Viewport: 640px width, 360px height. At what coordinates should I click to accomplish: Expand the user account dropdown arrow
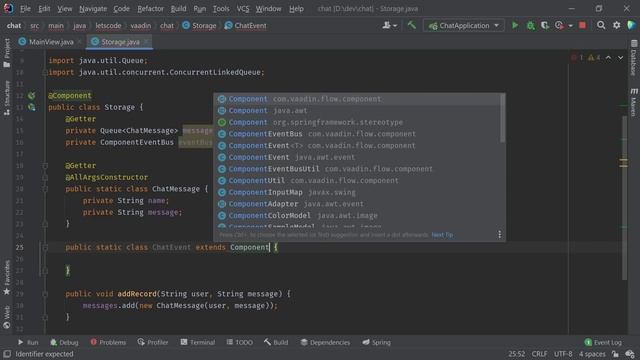click(395, 26)
